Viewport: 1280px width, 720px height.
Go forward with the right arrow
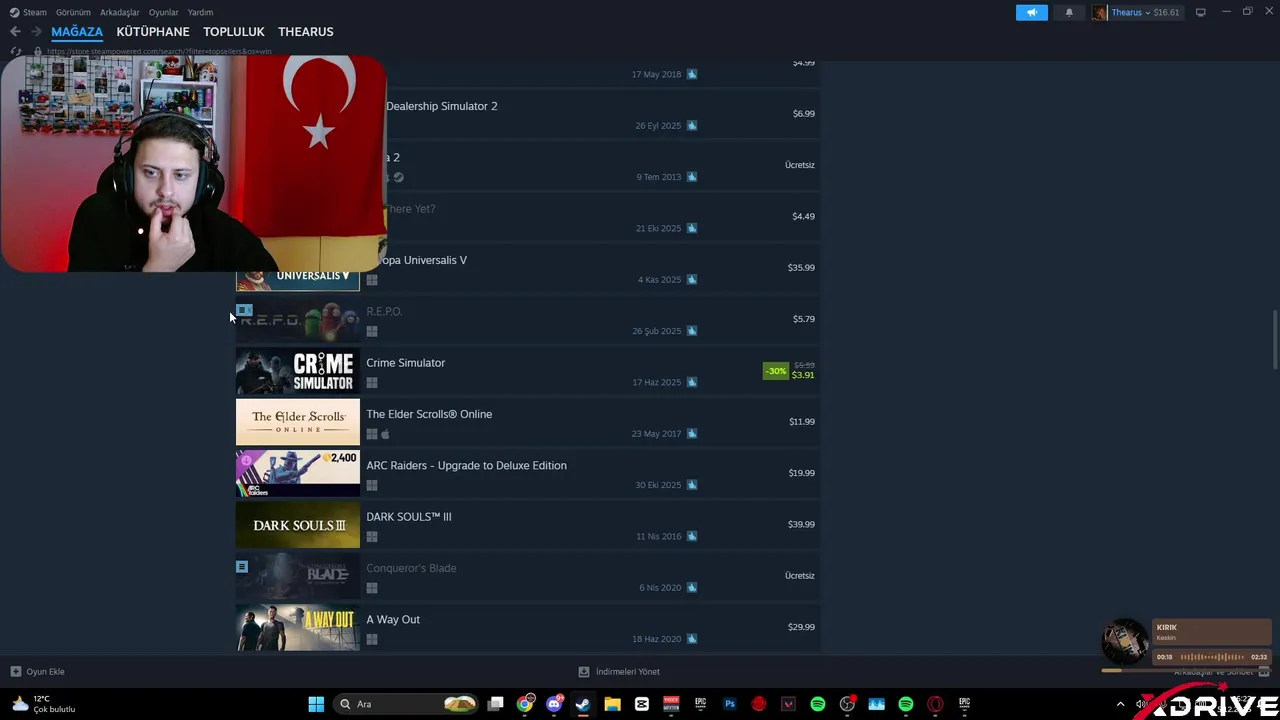pyautogui.click(x=36, y=31)
